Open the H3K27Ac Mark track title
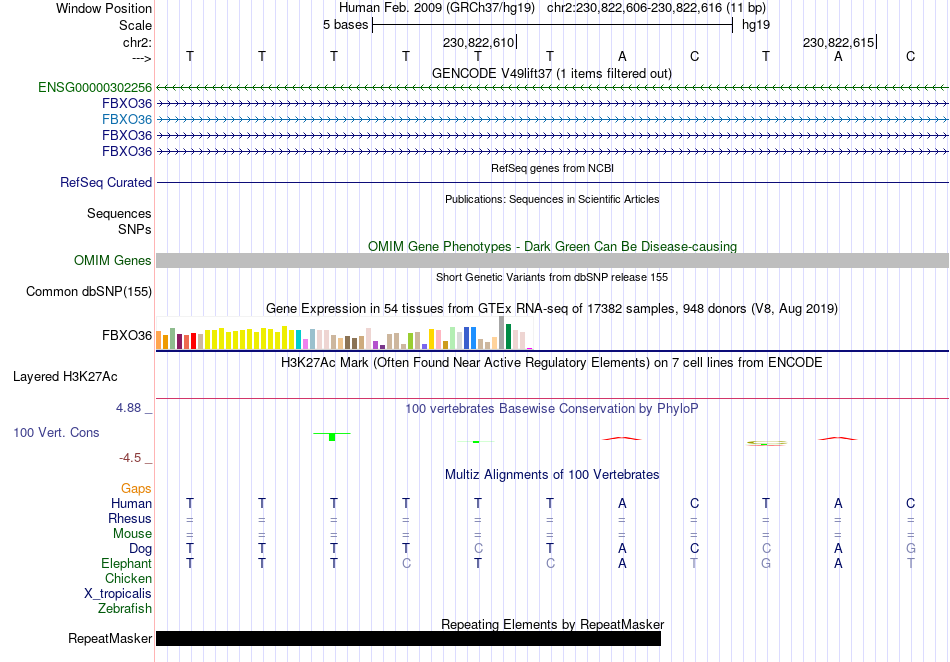This screenshot has width=950, height=662. [x=552, y=363]
